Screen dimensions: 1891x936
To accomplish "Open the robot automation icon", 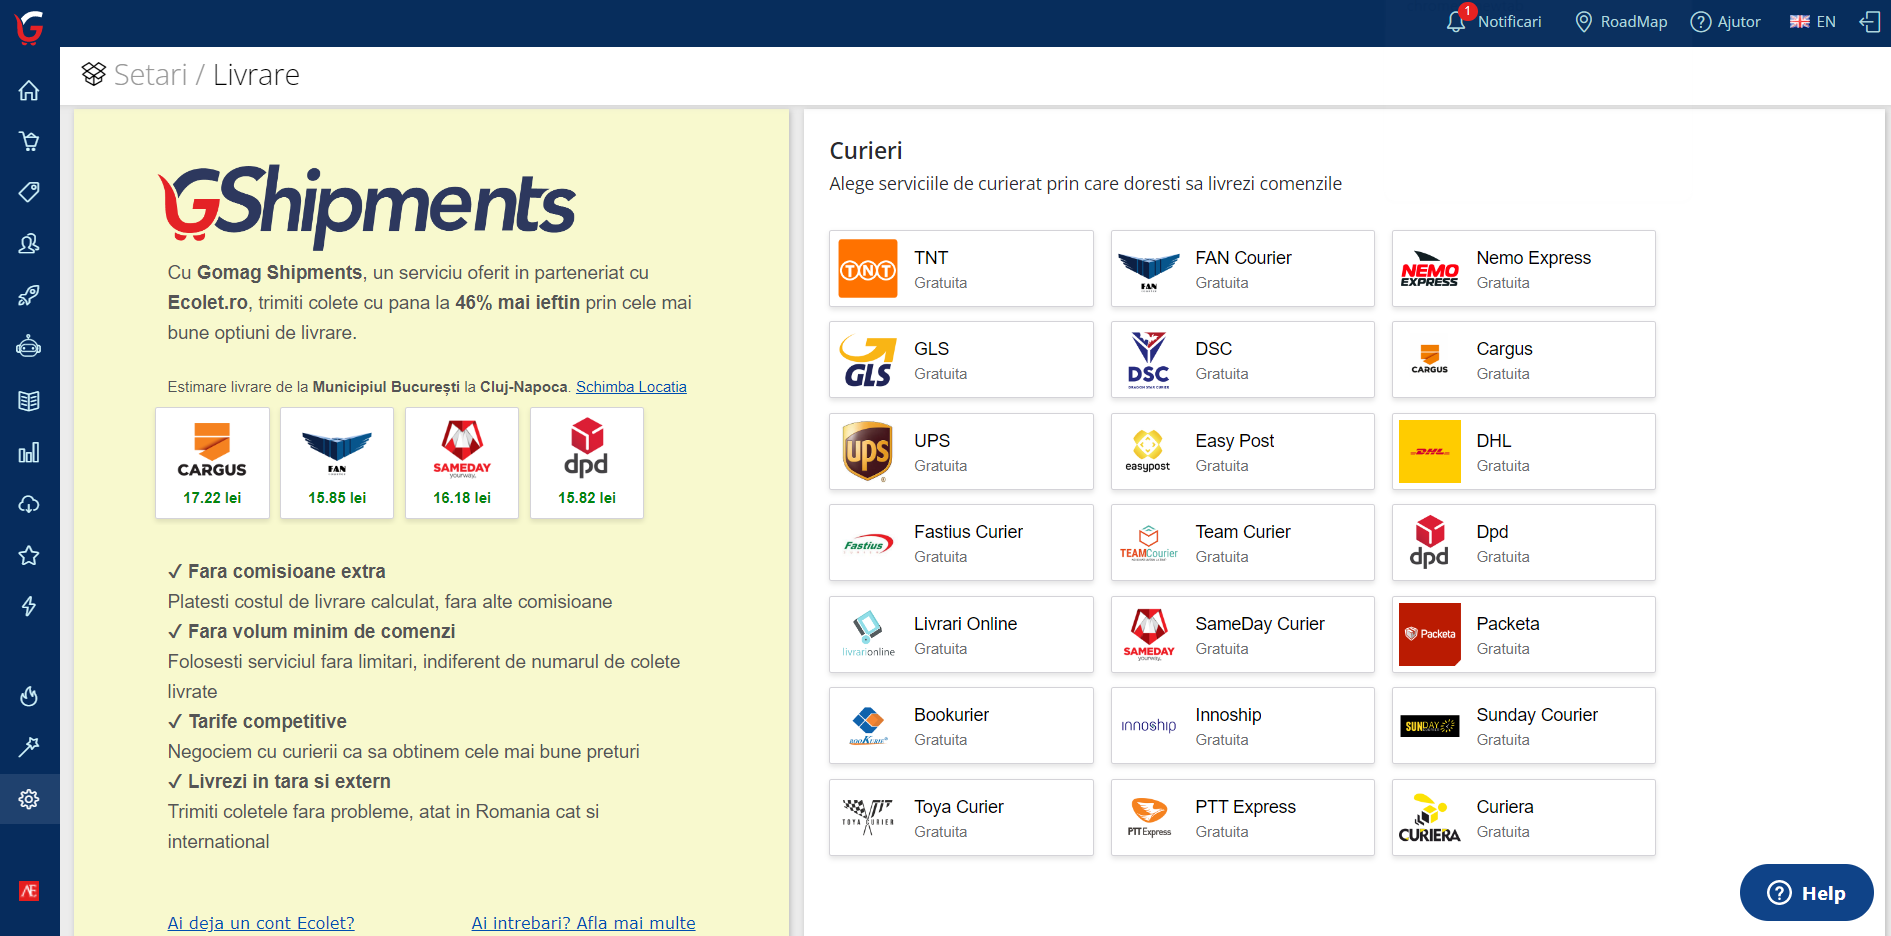I will coord(29,347).
